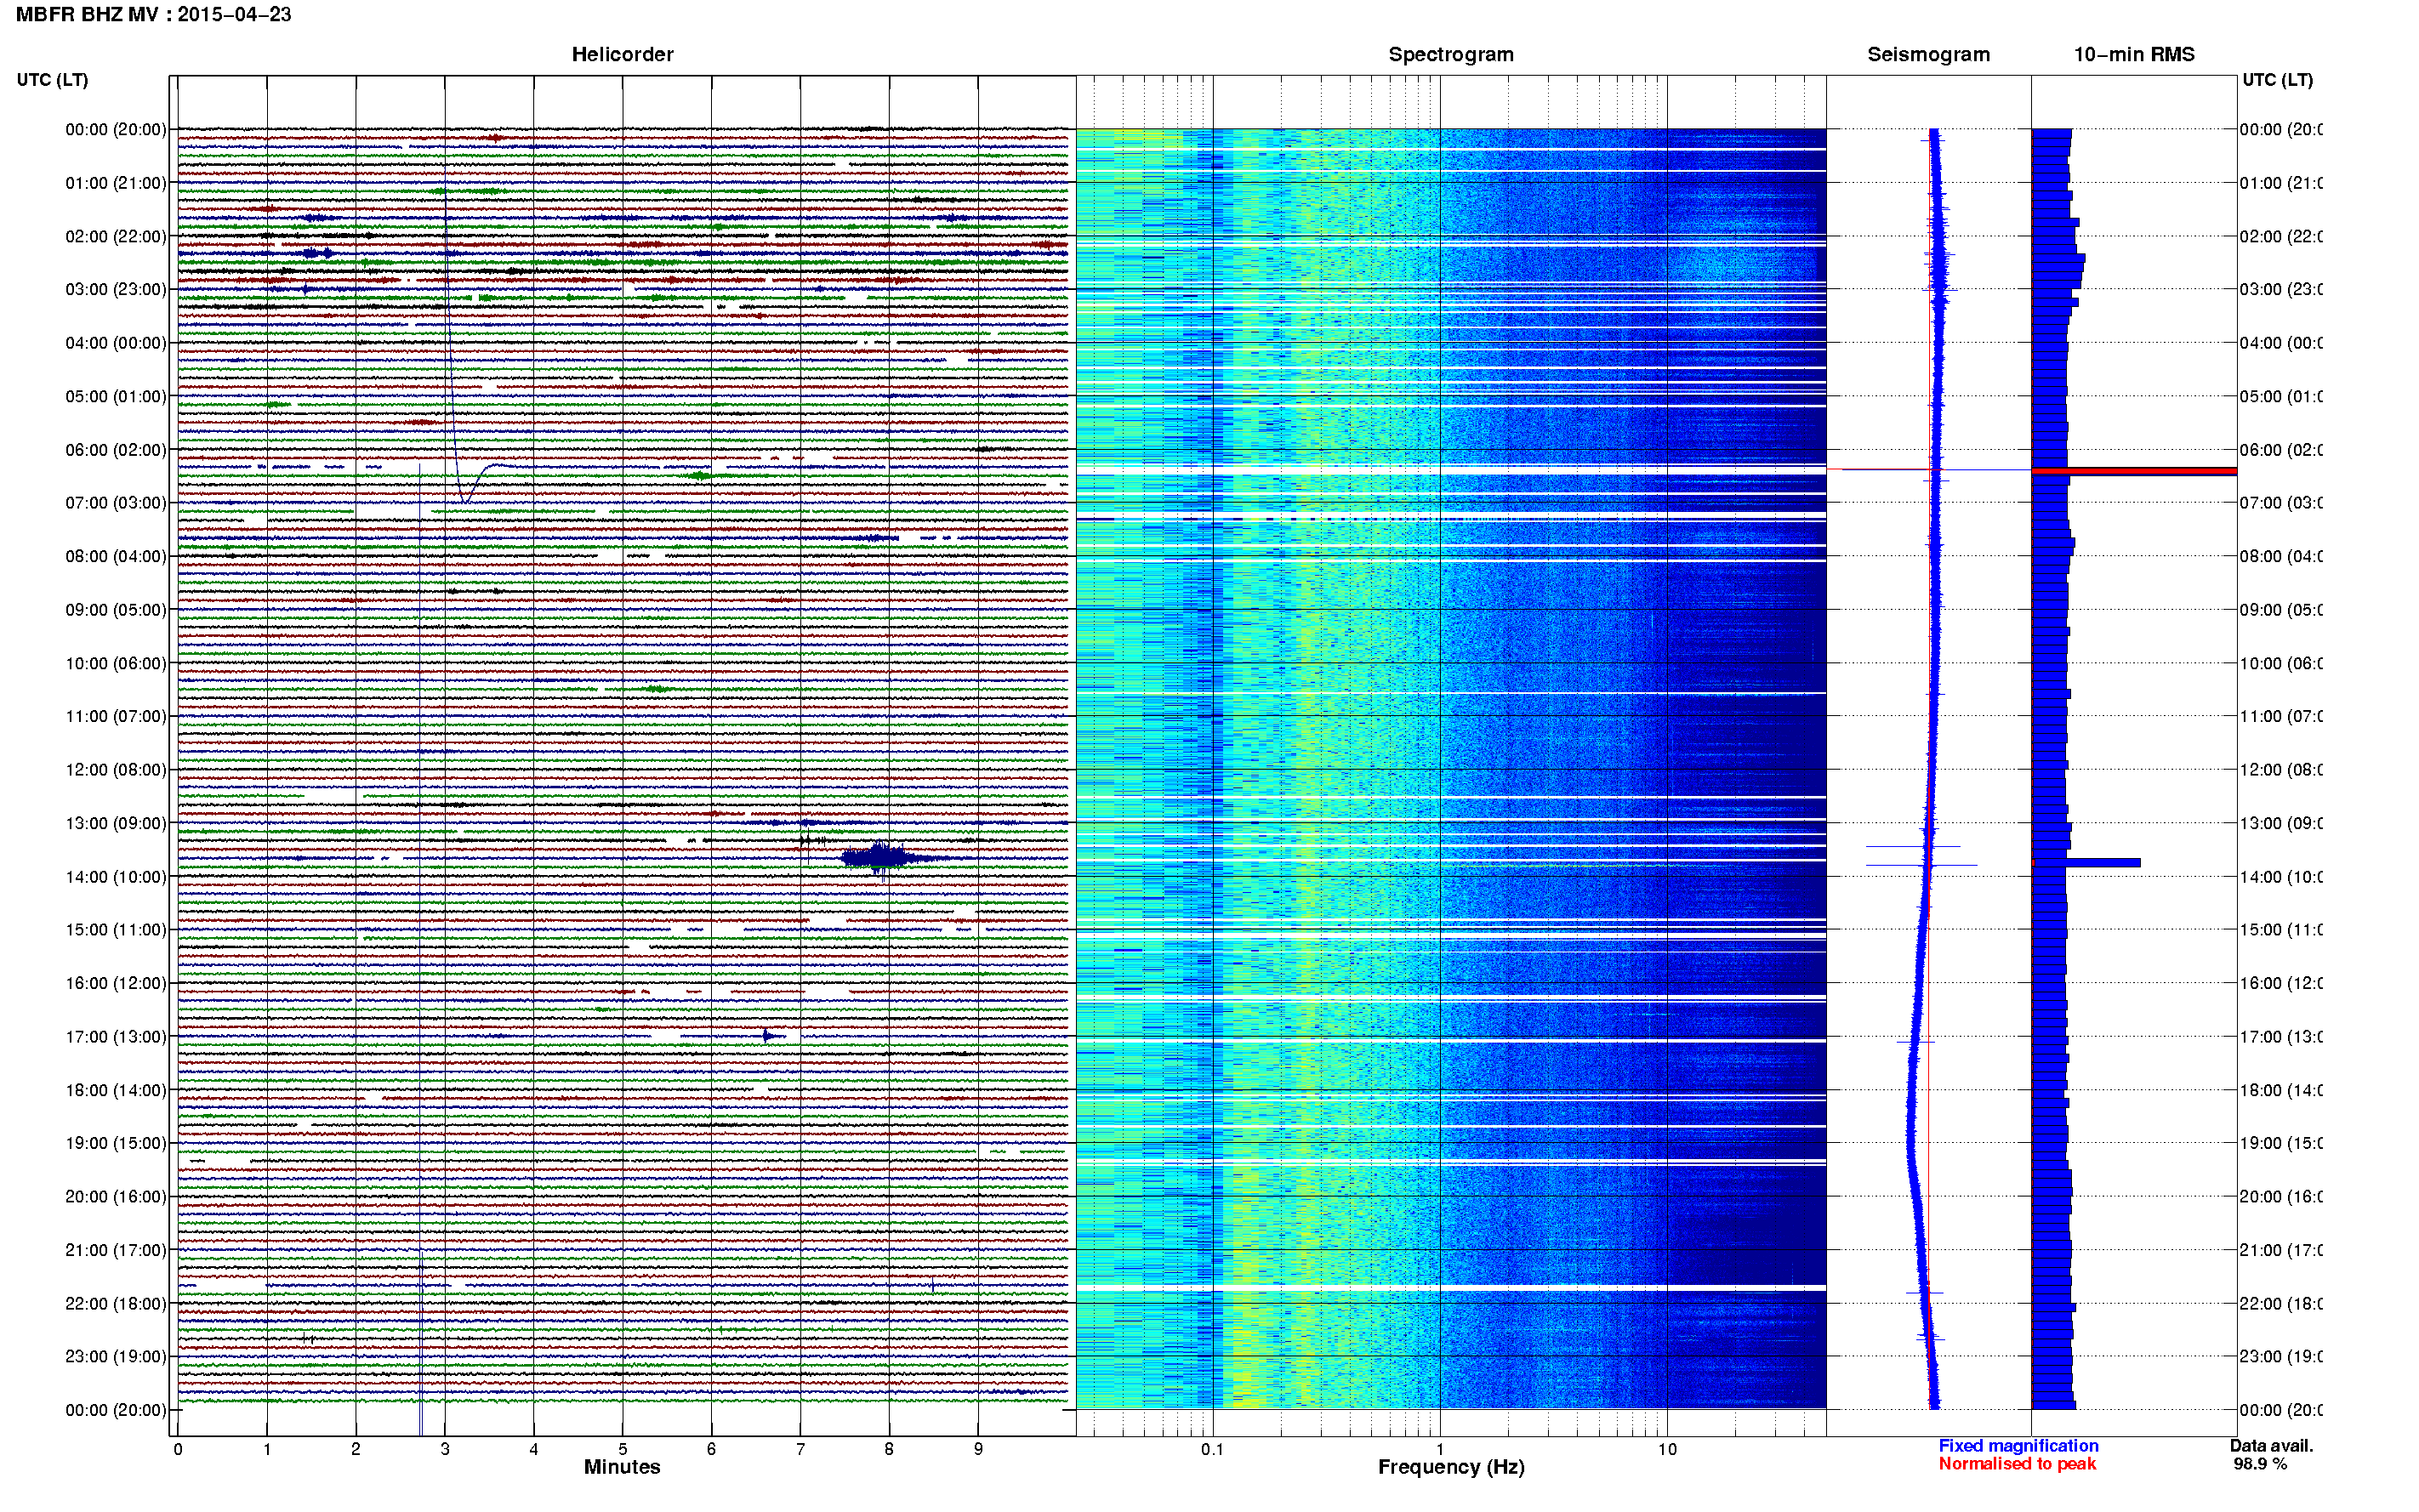Click the left '20:00 (16:00)' time label
This screenshot has width=2419, height=1512.
click(x=116, y=1196)
